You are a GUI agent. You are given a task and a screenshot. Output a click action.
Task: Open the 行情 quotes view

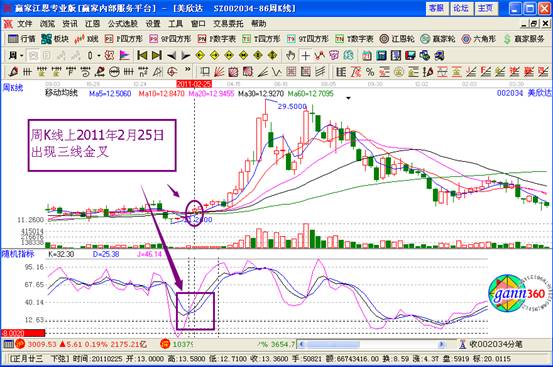point(21,39)
